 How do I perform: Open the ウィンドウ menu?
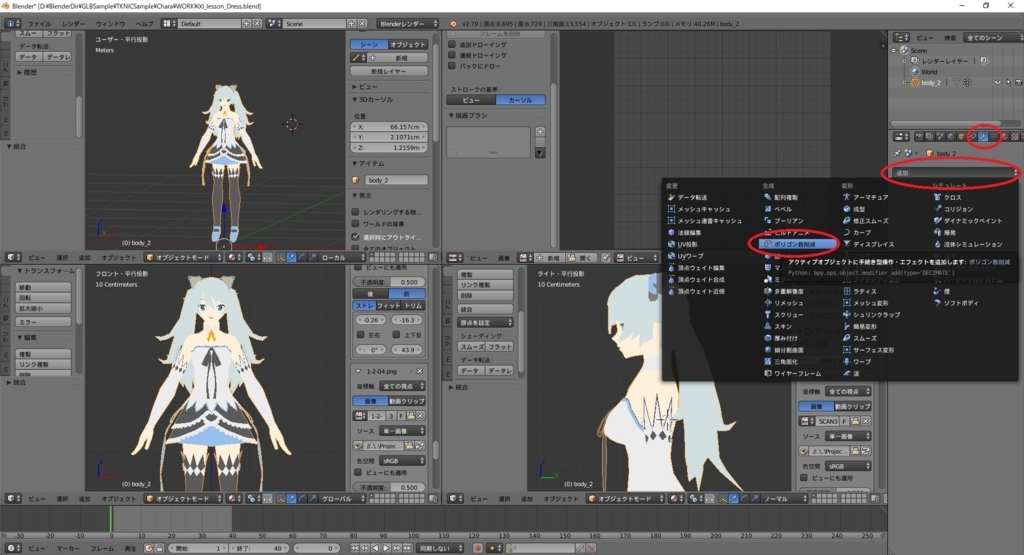110,24
